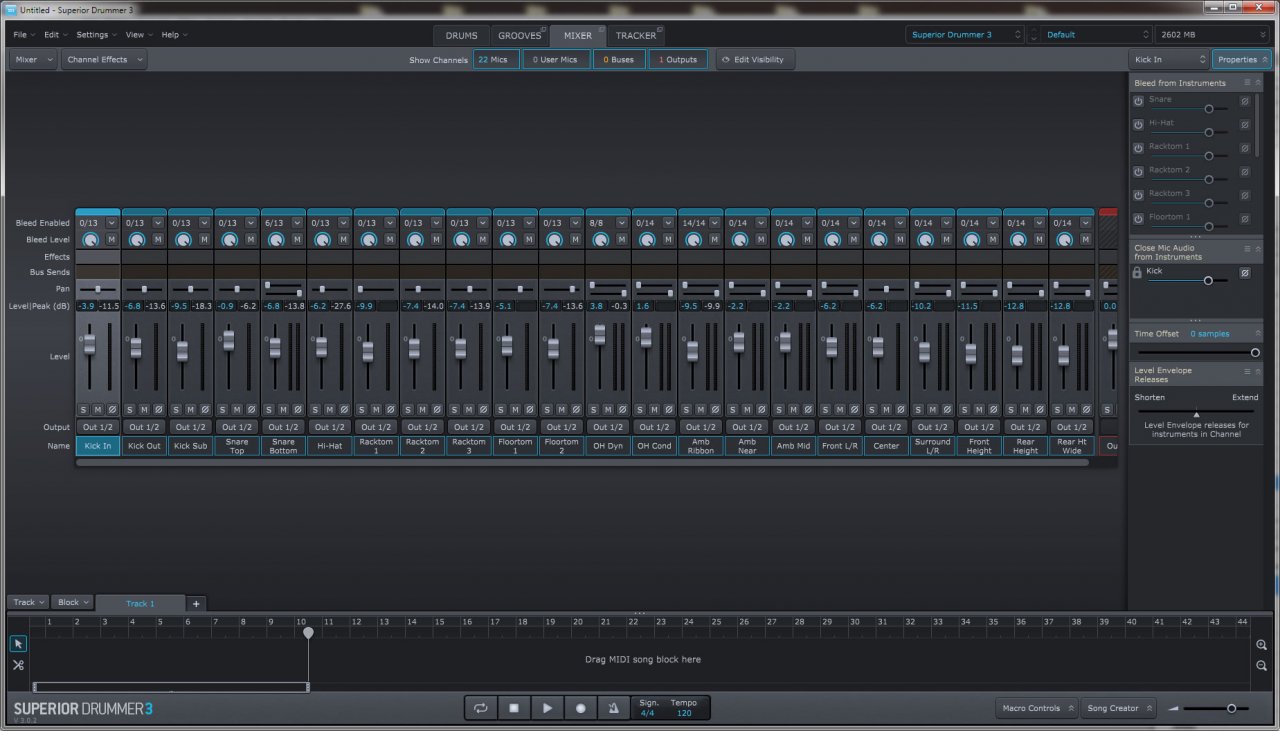
Task: Invert phase for Snare bleed row
Action: [x=1245, y=101]
